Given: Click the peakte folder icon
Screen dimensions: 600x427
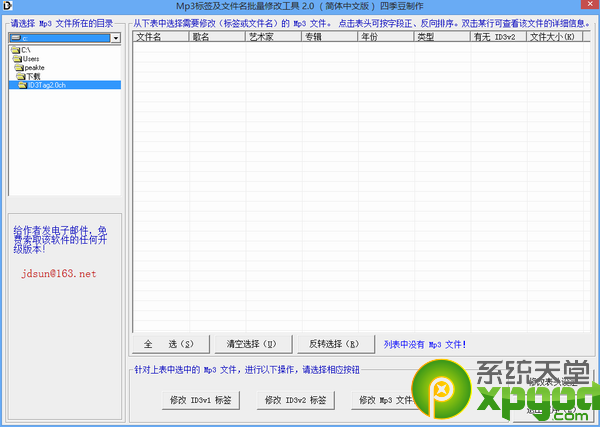Looking at the screenshot, I should tap(21, 67).
